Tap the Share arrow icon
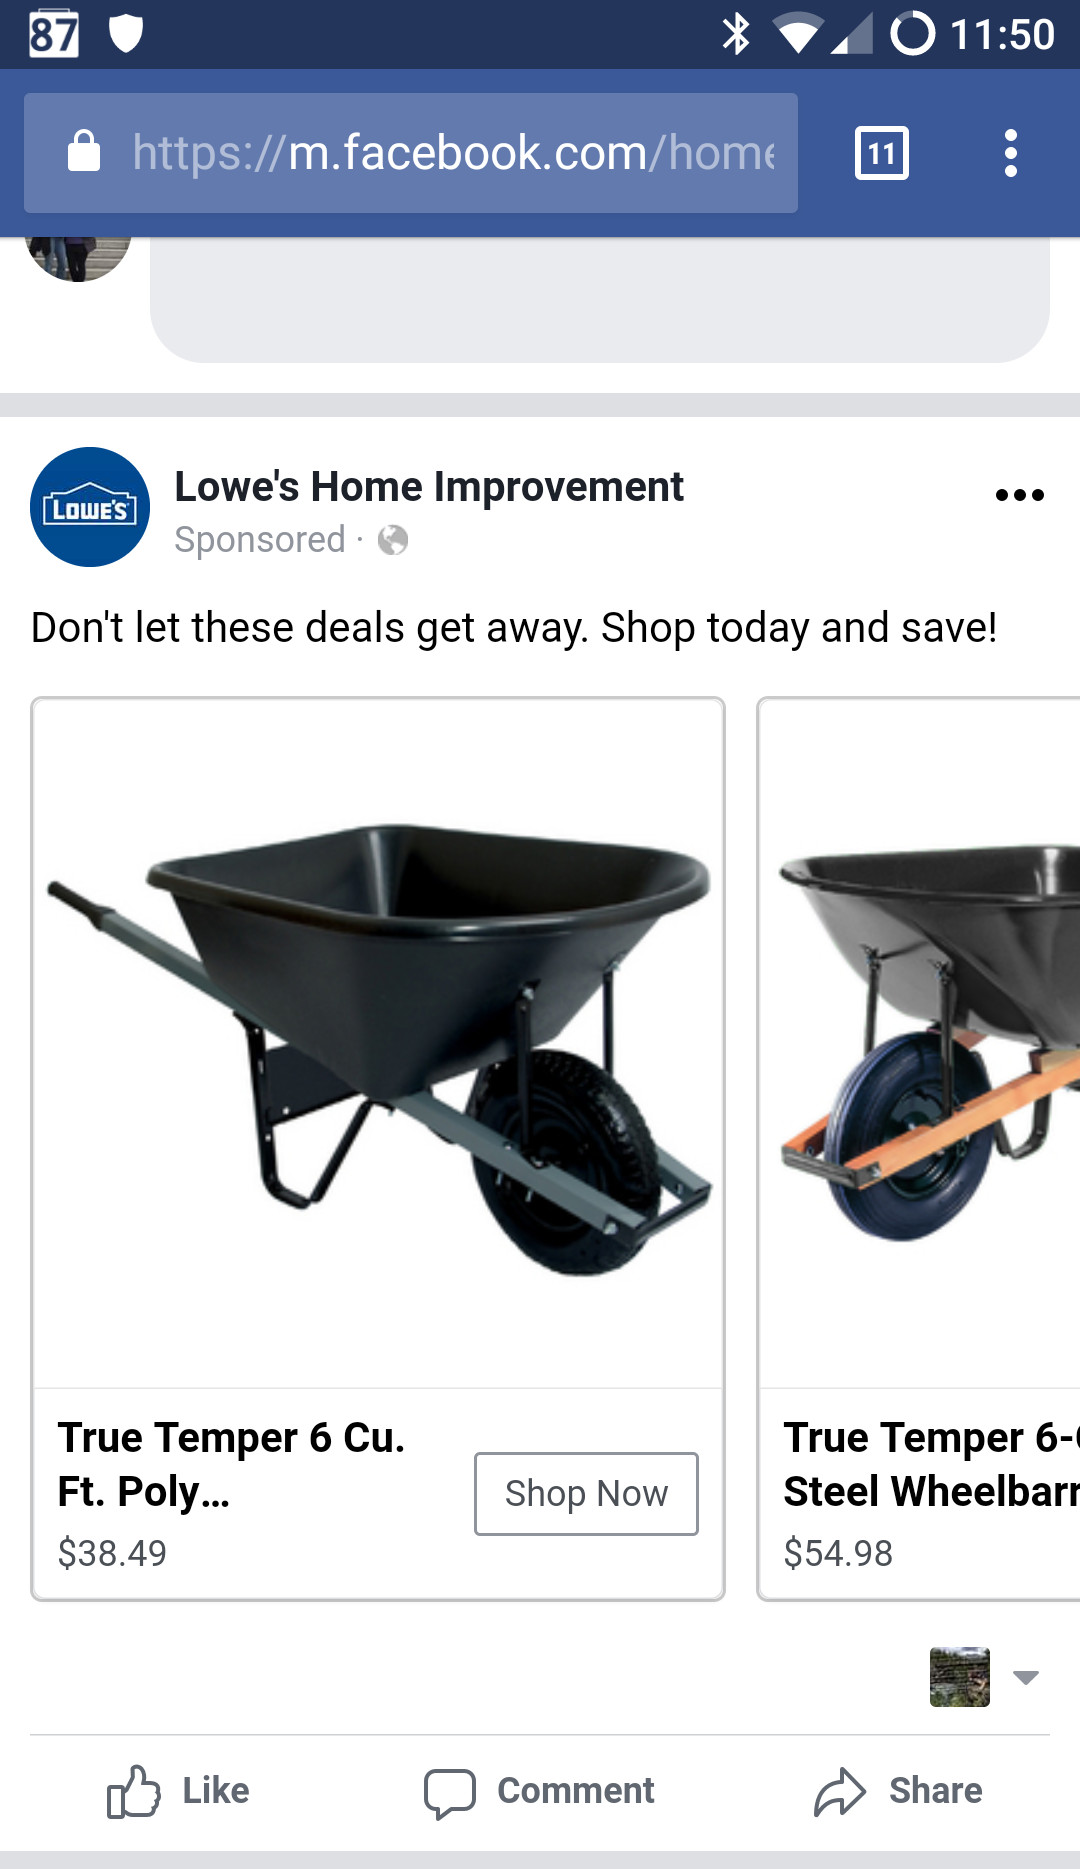Screen dimensions: 1080x1869 (x=839, y=1791)
